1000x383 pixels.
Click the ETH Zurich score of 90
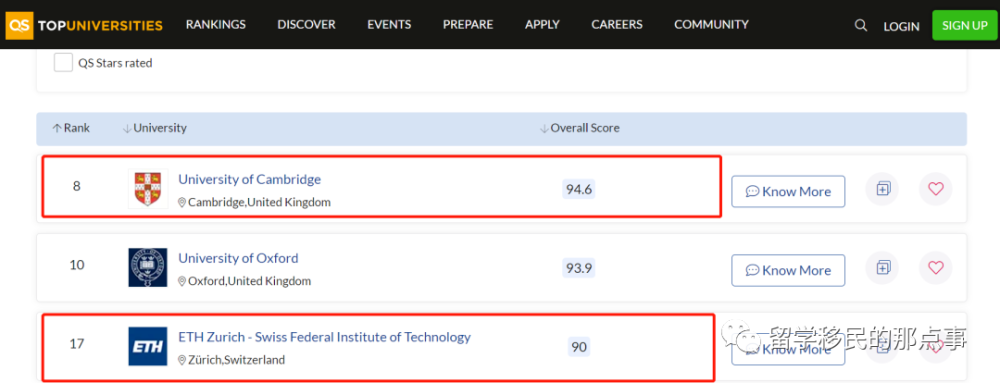(x=578, y=347)
